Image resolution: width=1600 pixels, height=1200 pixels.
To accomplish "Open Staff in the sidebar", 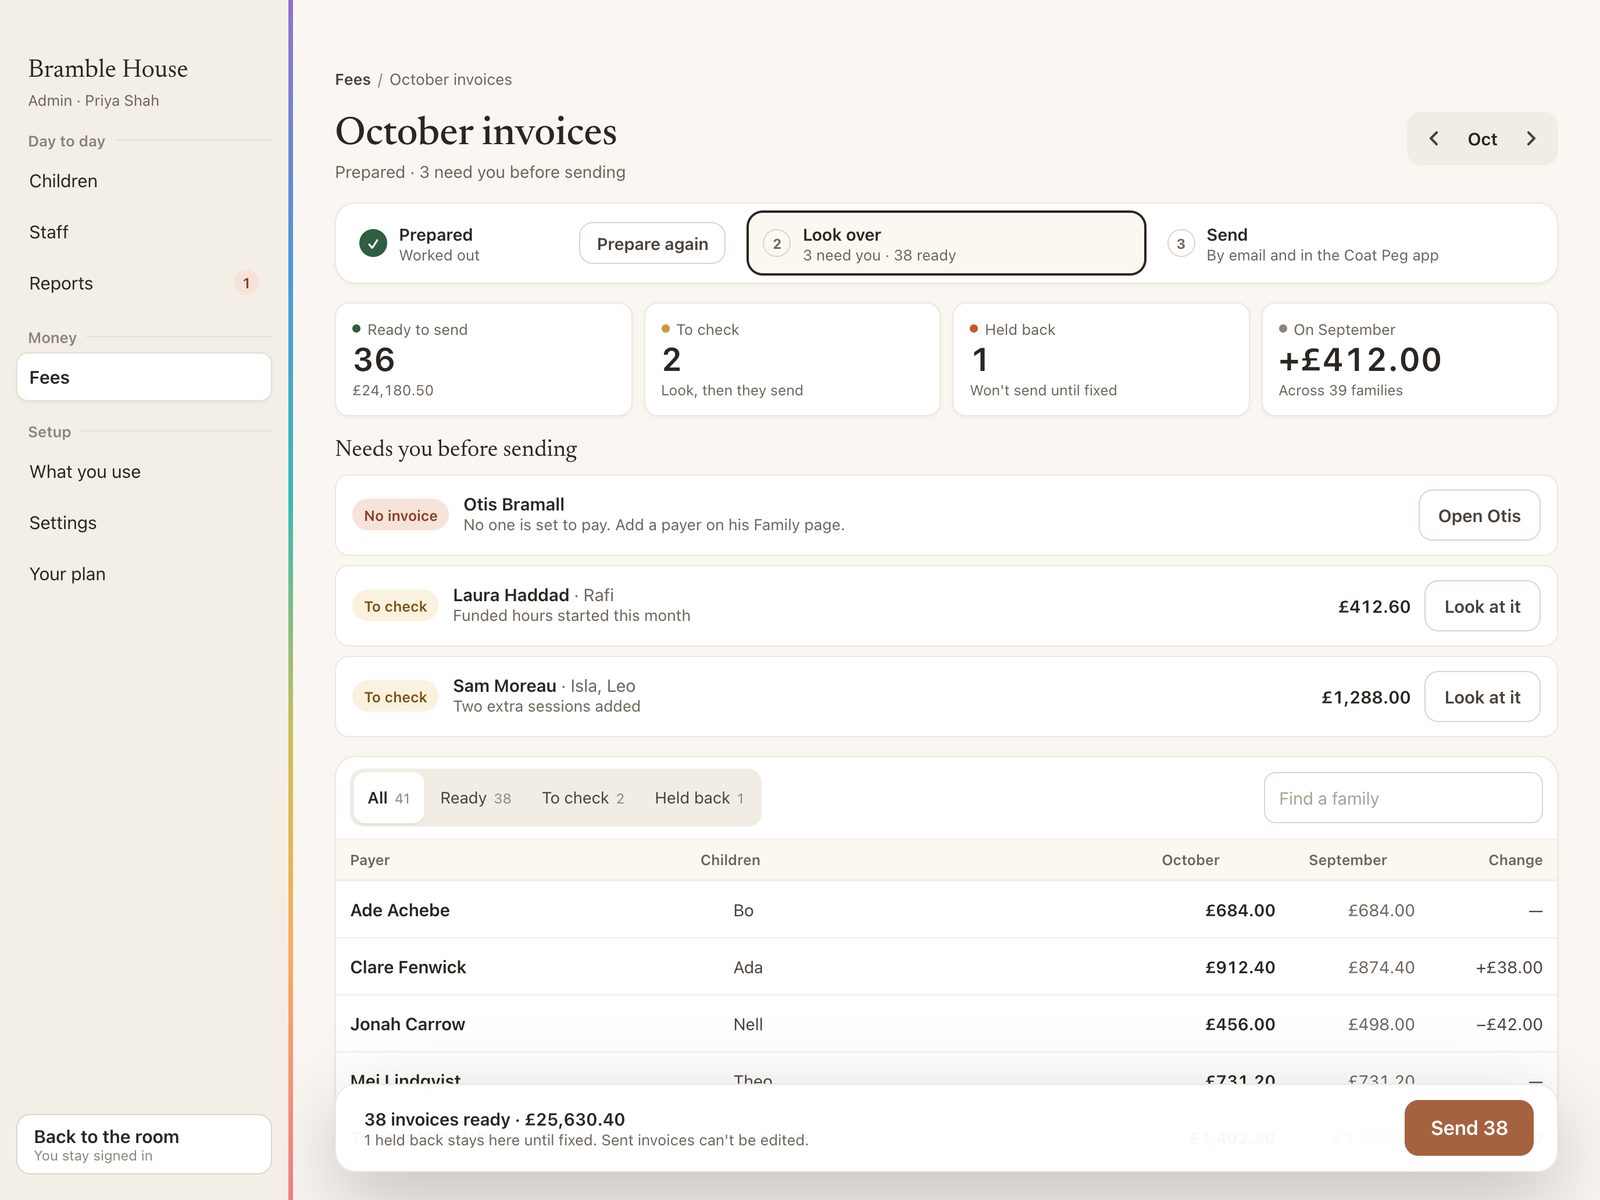I will coord(144,232).
